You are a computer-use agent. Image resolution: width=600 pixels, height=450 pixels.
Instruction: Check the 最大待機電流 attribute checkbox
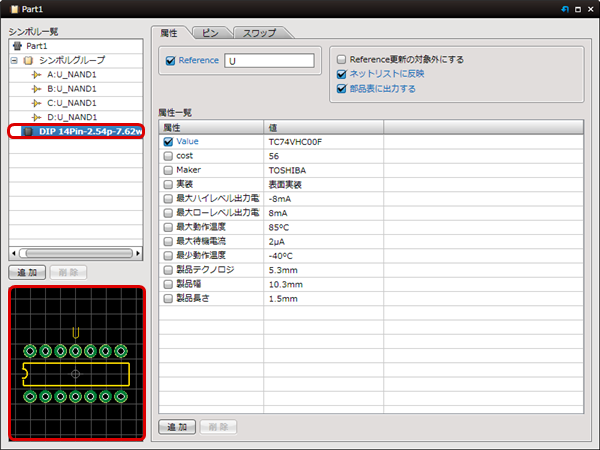click(168, 241)
